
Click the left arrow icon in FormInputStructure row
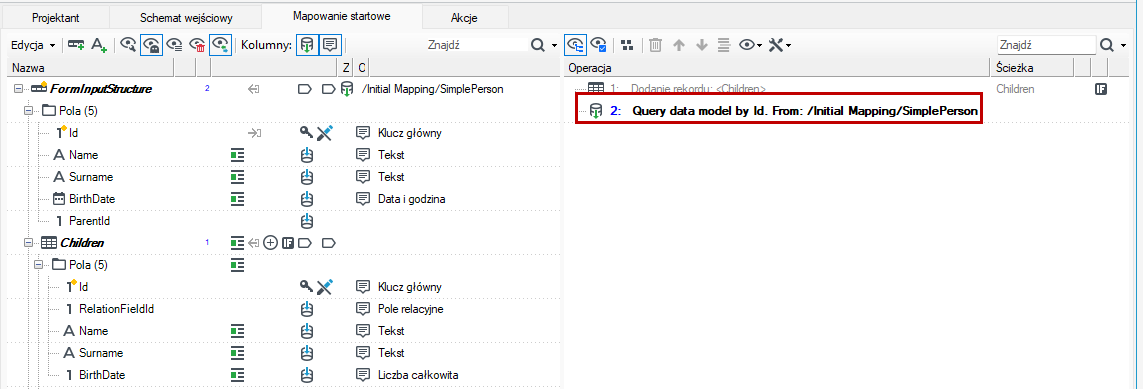point(253,89)
